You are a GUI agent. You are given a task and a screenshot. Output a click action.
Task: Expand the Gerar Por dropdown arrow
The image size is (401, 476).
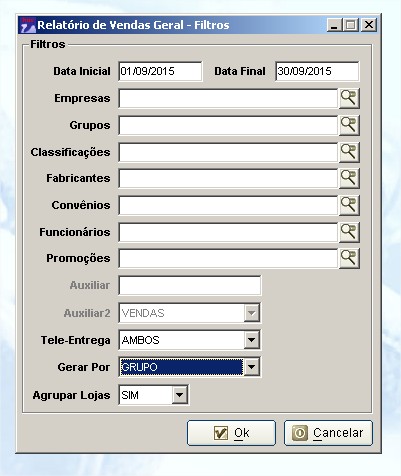click(x=251, y=367)
